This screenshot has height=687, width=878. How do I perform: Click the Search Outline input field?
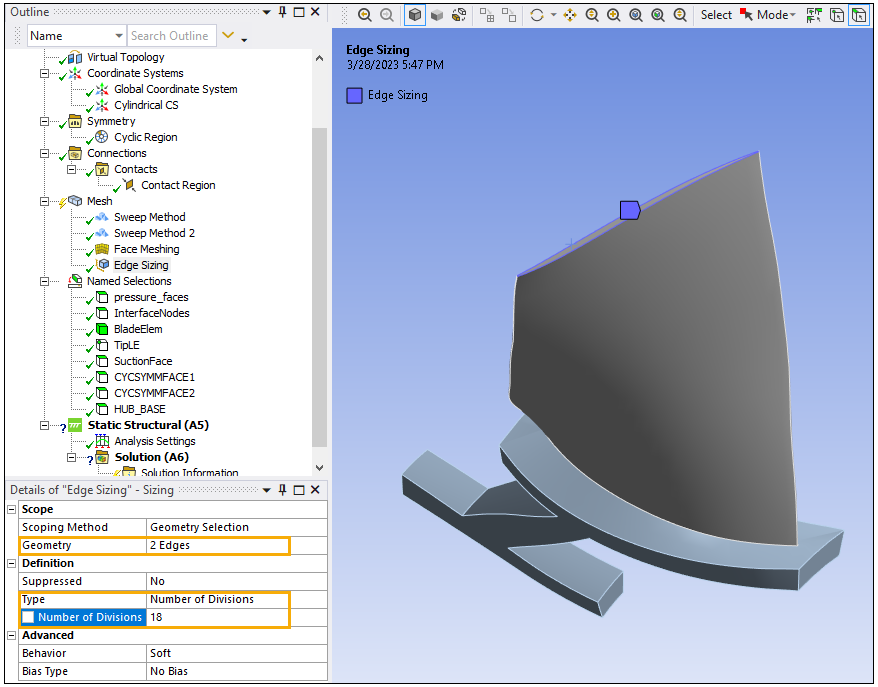point(170,36)
